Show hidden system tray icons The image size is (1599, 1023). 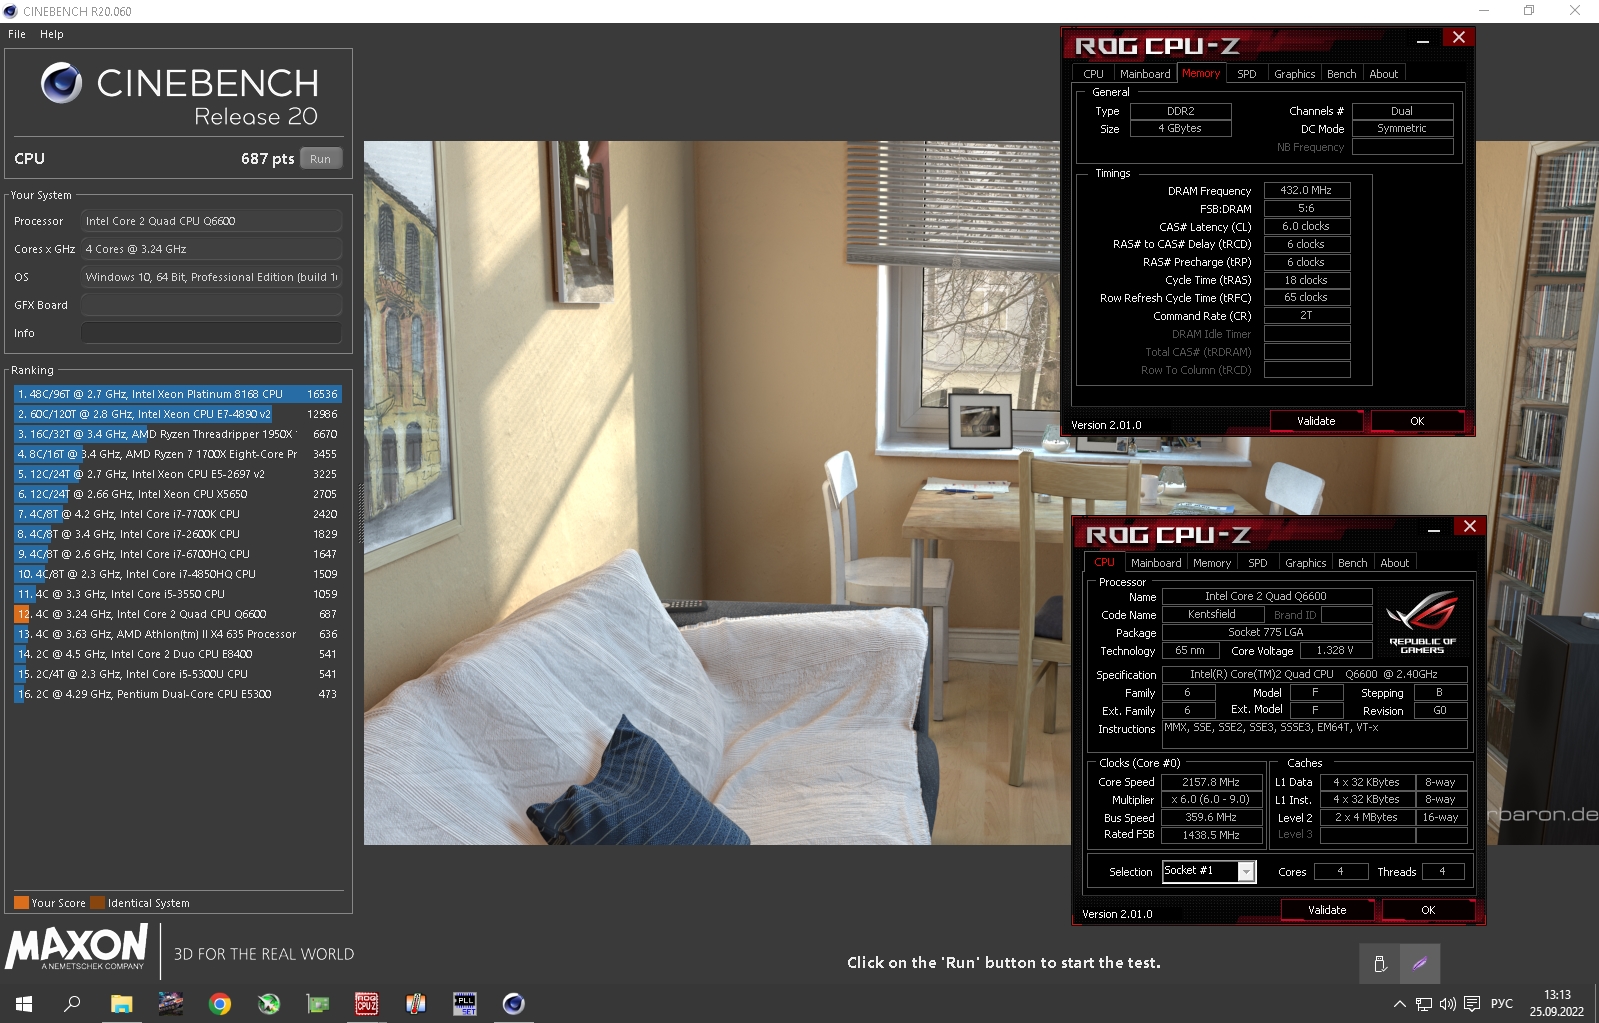click(x=1399, y=1004)
